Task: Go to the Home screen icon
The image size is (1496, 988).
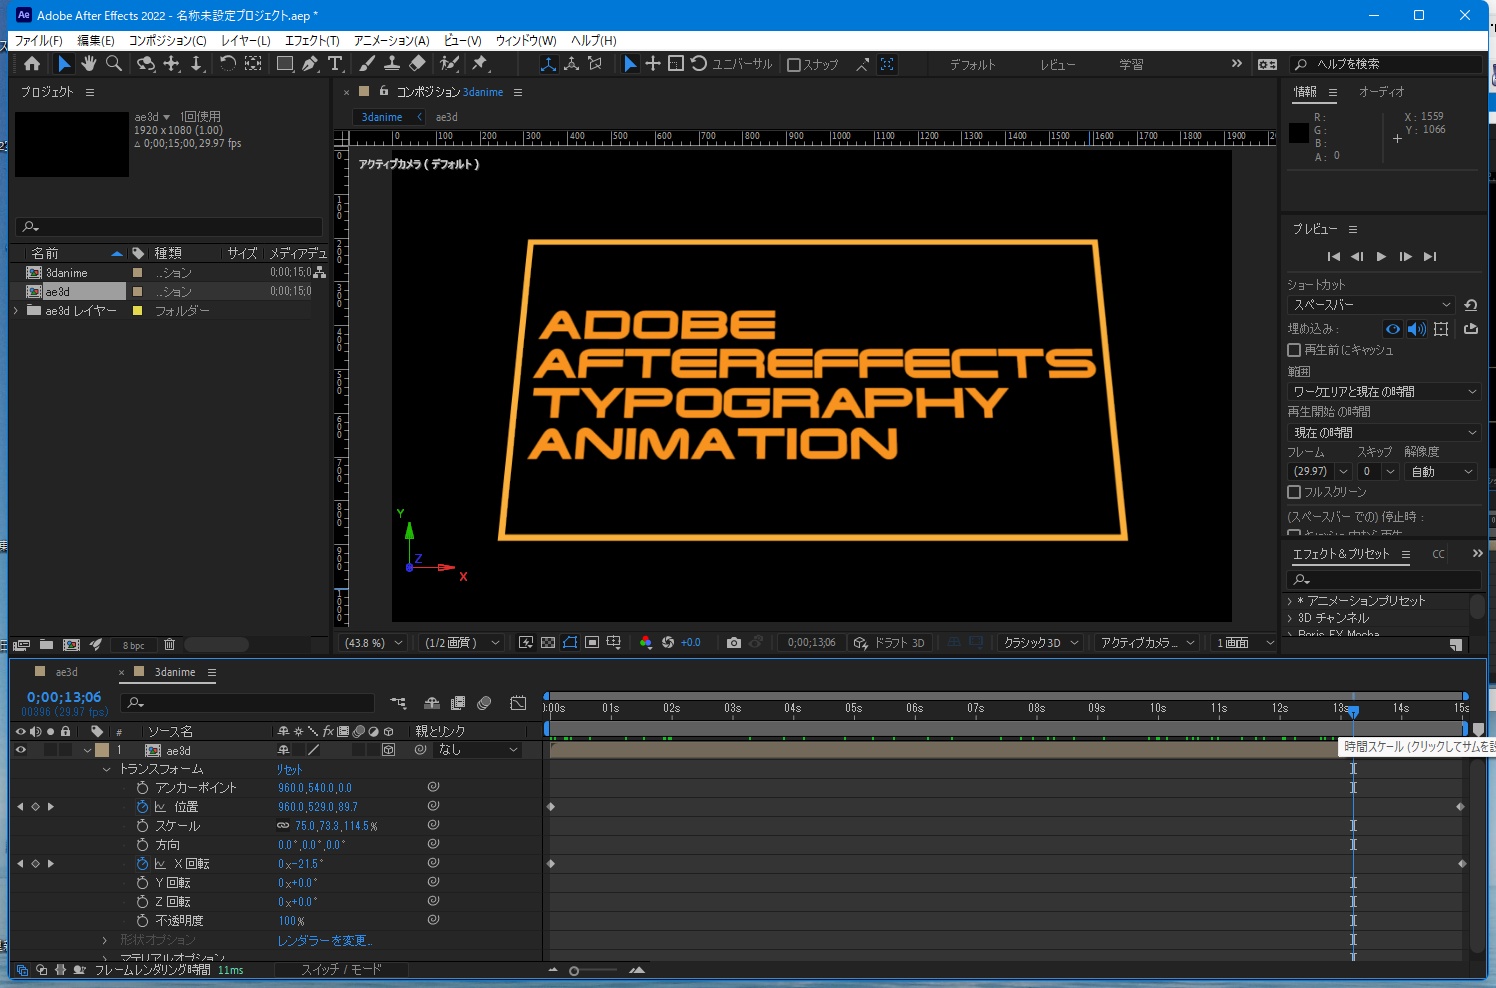Action: [32, 64]
